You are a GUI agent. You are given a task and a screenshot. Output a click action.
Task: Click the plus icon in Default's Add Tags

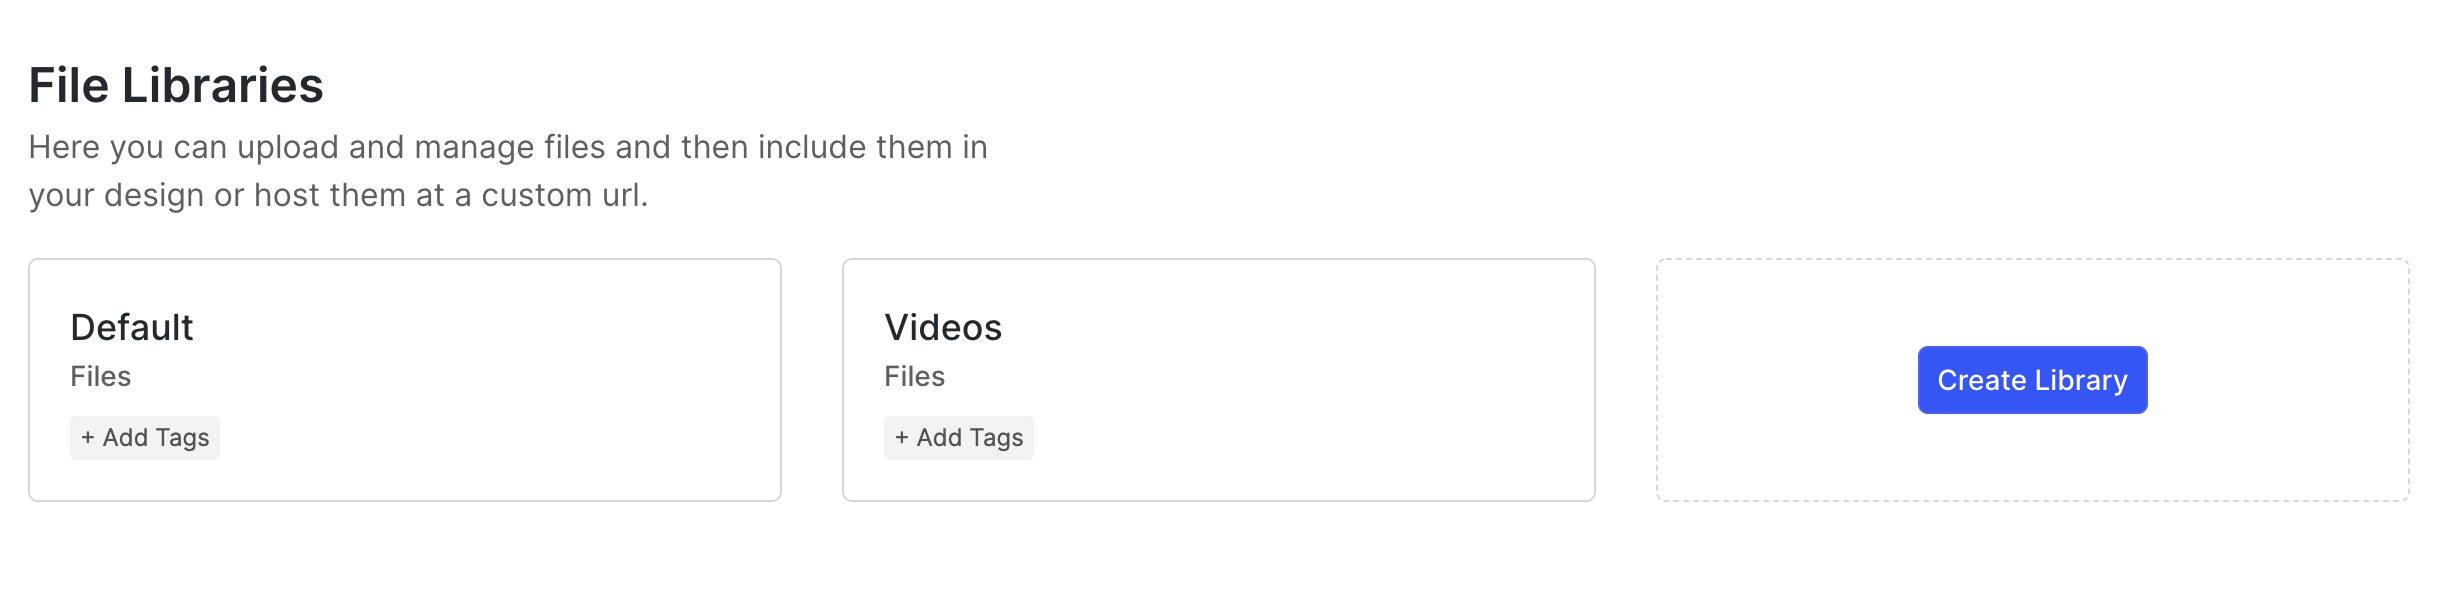pos(88,438)
